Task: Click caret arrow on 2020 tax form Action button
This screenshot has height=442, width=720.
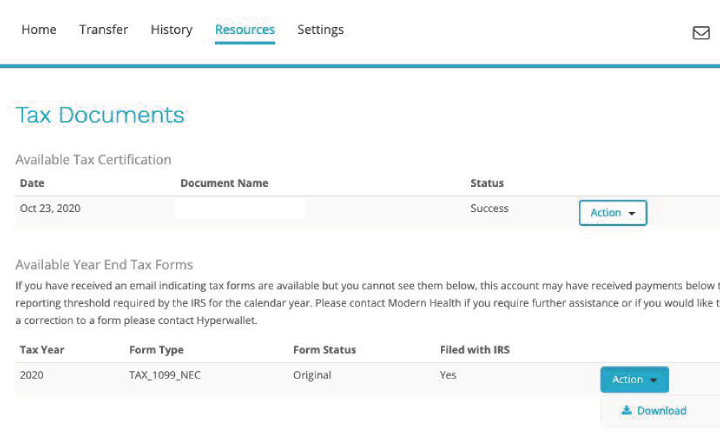Action: pos(653,380)
